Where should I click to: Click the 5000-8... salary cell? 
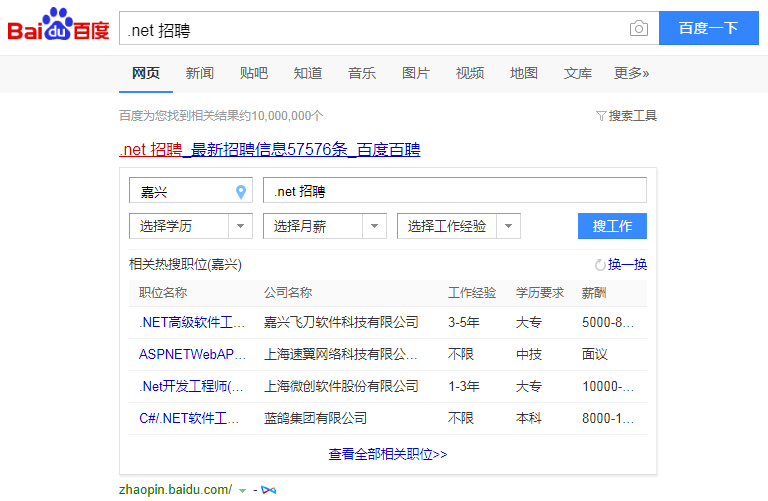[x=608, y=322]
